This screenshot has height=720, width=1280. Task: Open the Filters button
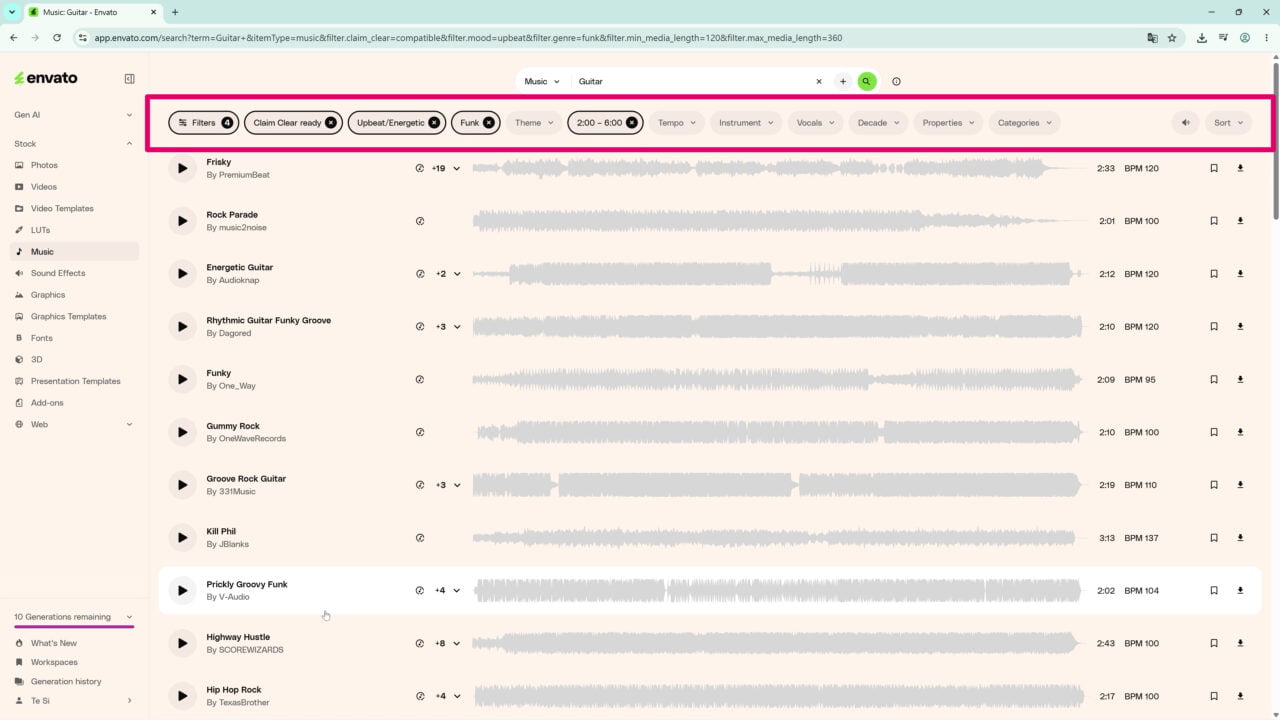tap(204, 123)
